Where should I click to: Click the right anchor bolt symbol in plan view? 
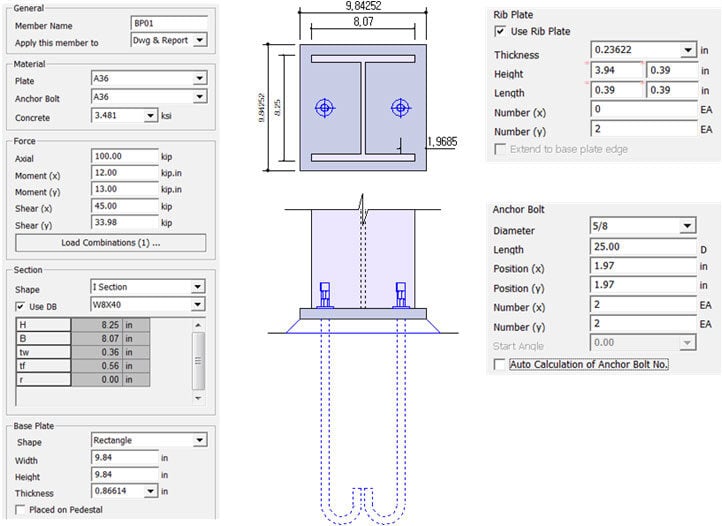tap(400, 108)
